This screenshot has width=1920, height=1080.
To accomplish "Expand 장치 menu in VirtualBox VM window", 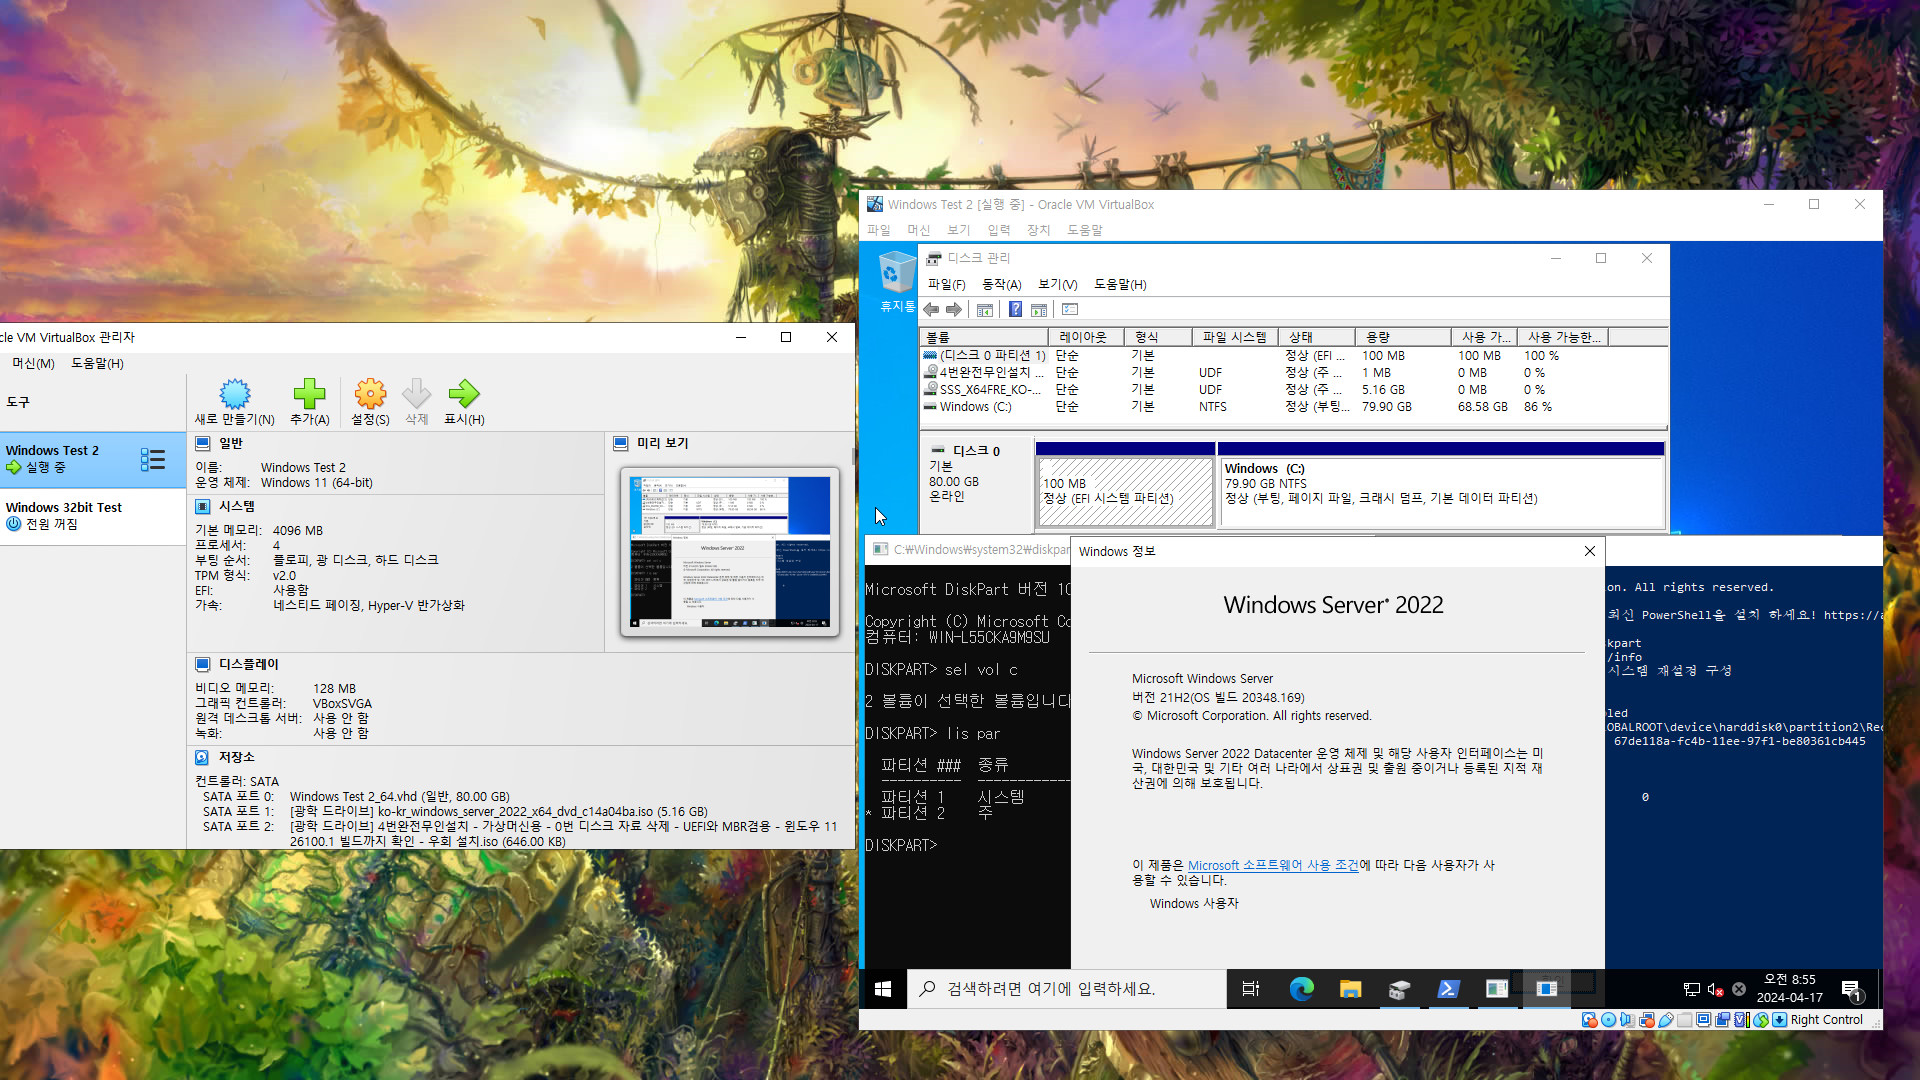I will tap(1038, 229).
